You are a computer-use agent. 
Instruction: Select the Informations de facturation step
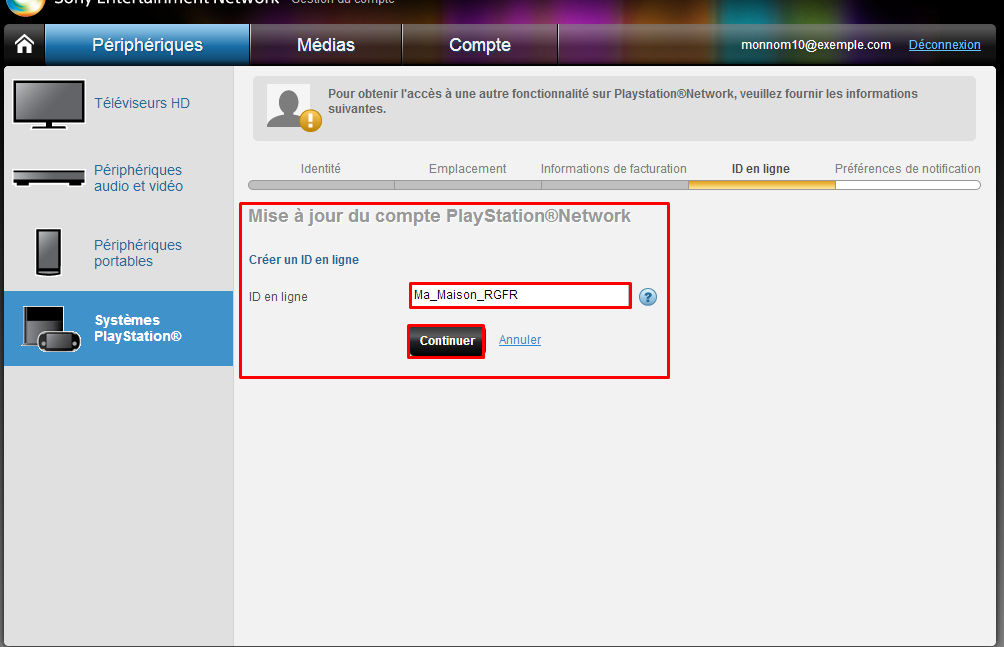click(613, 168)
